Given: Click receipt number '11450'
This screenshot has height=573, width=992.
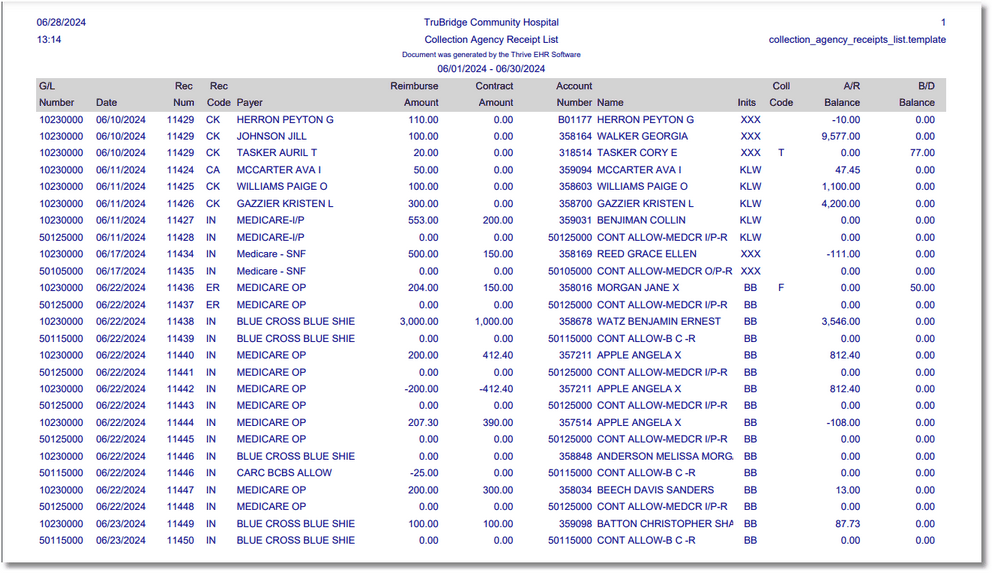Looking at the screenshot, I should 180,540.
